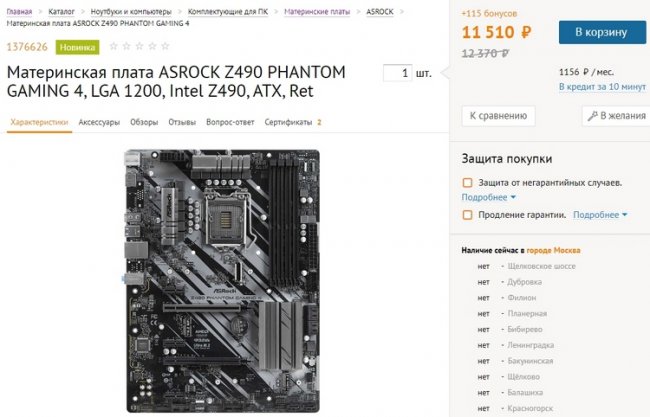Add to cart with «В корзину»
This screenshot has height=417, width=650.
pyautogui.click(x=600, y=32)
